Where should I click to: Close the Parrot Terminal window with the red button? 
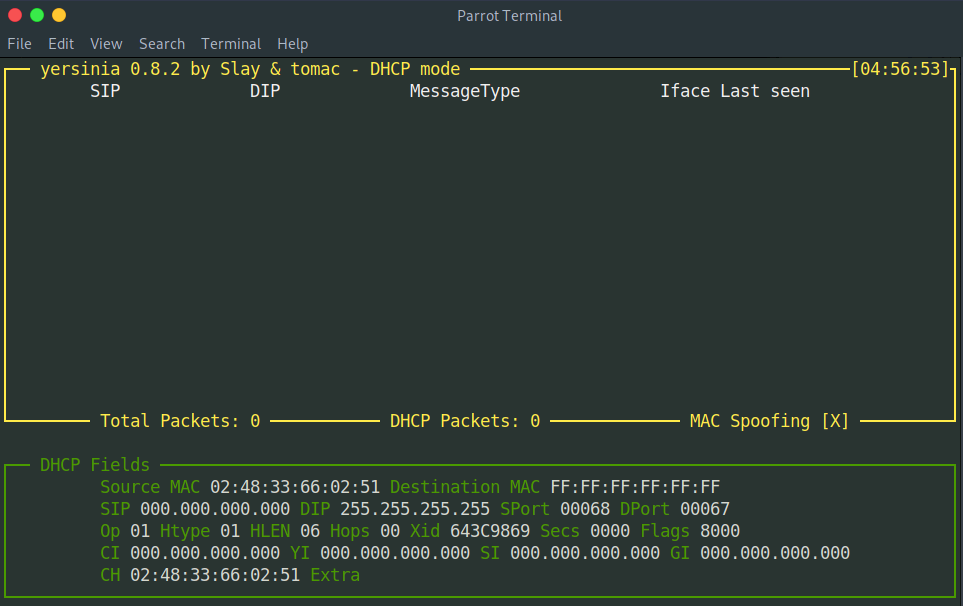click(15, 15)
